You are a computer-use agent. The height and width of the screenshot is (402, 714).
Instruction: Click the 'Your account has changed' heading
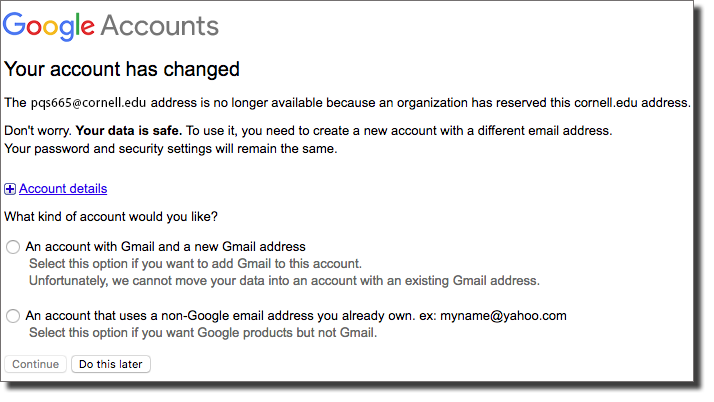tap(122, 70)
